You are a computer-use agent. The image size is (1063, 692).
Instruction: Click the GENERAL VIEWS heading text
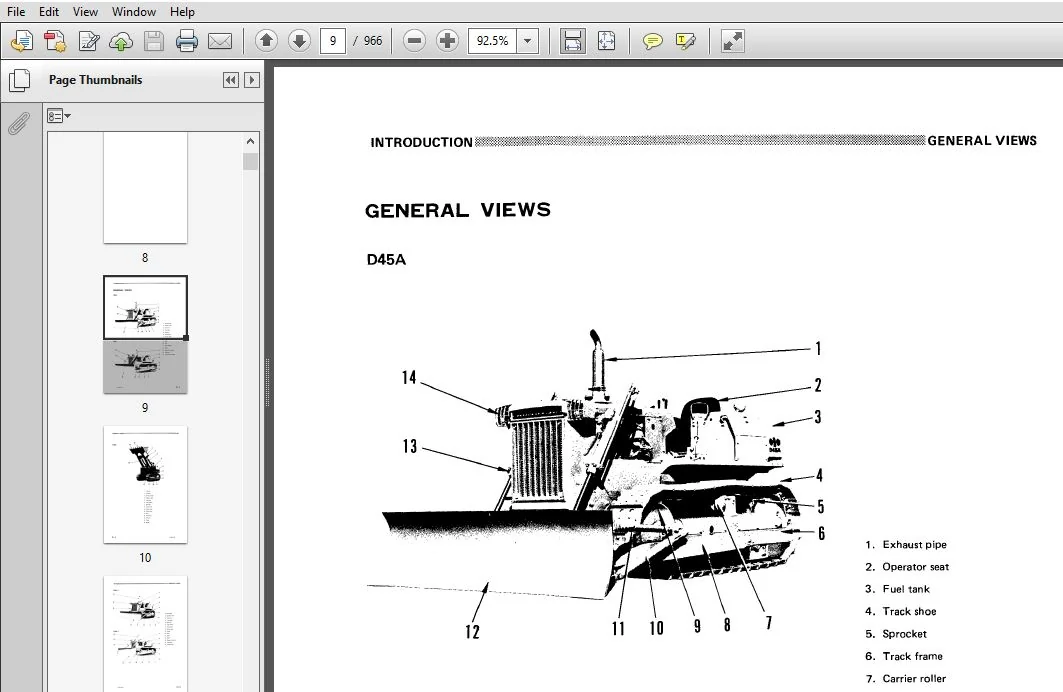click(x=458, y=210)
